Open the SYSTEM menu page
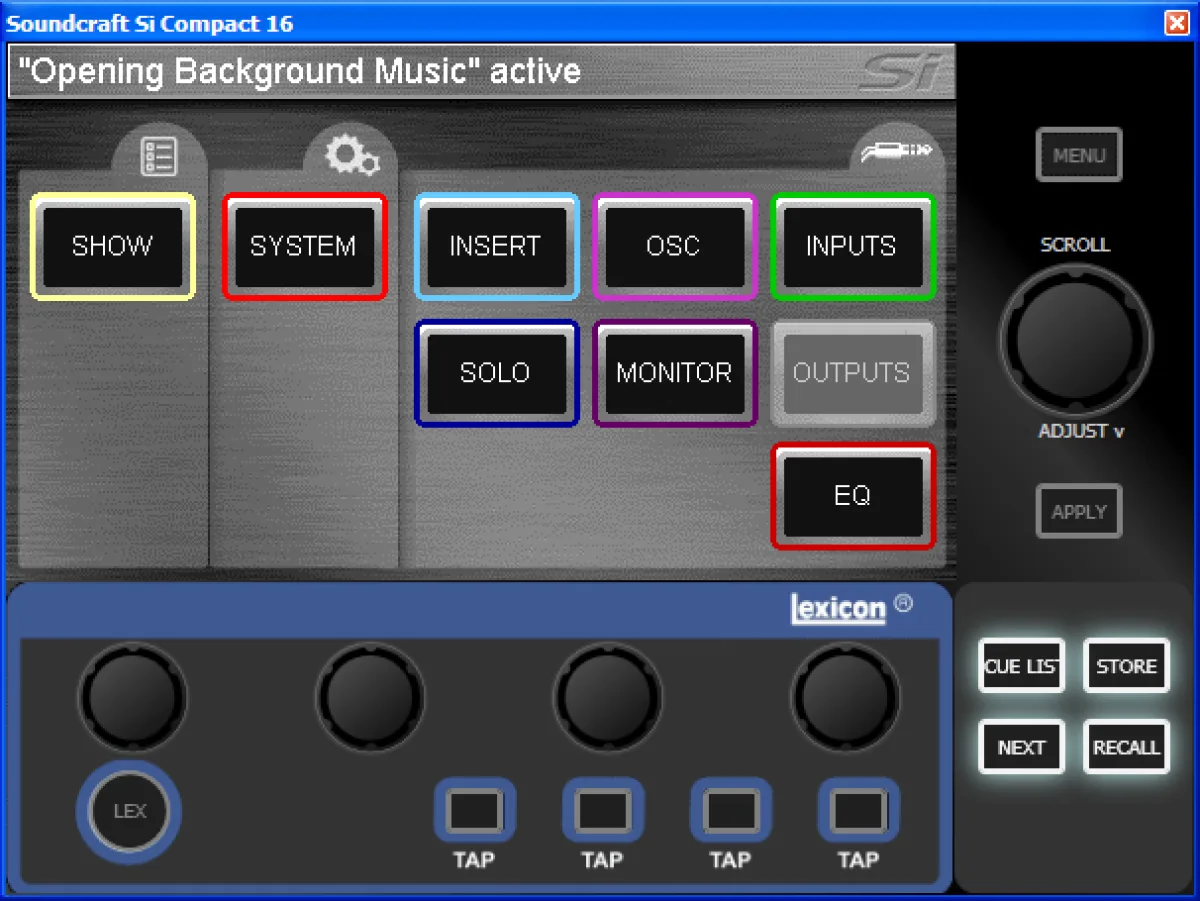Screen dimensions: 1200x901 pos(303,246)
